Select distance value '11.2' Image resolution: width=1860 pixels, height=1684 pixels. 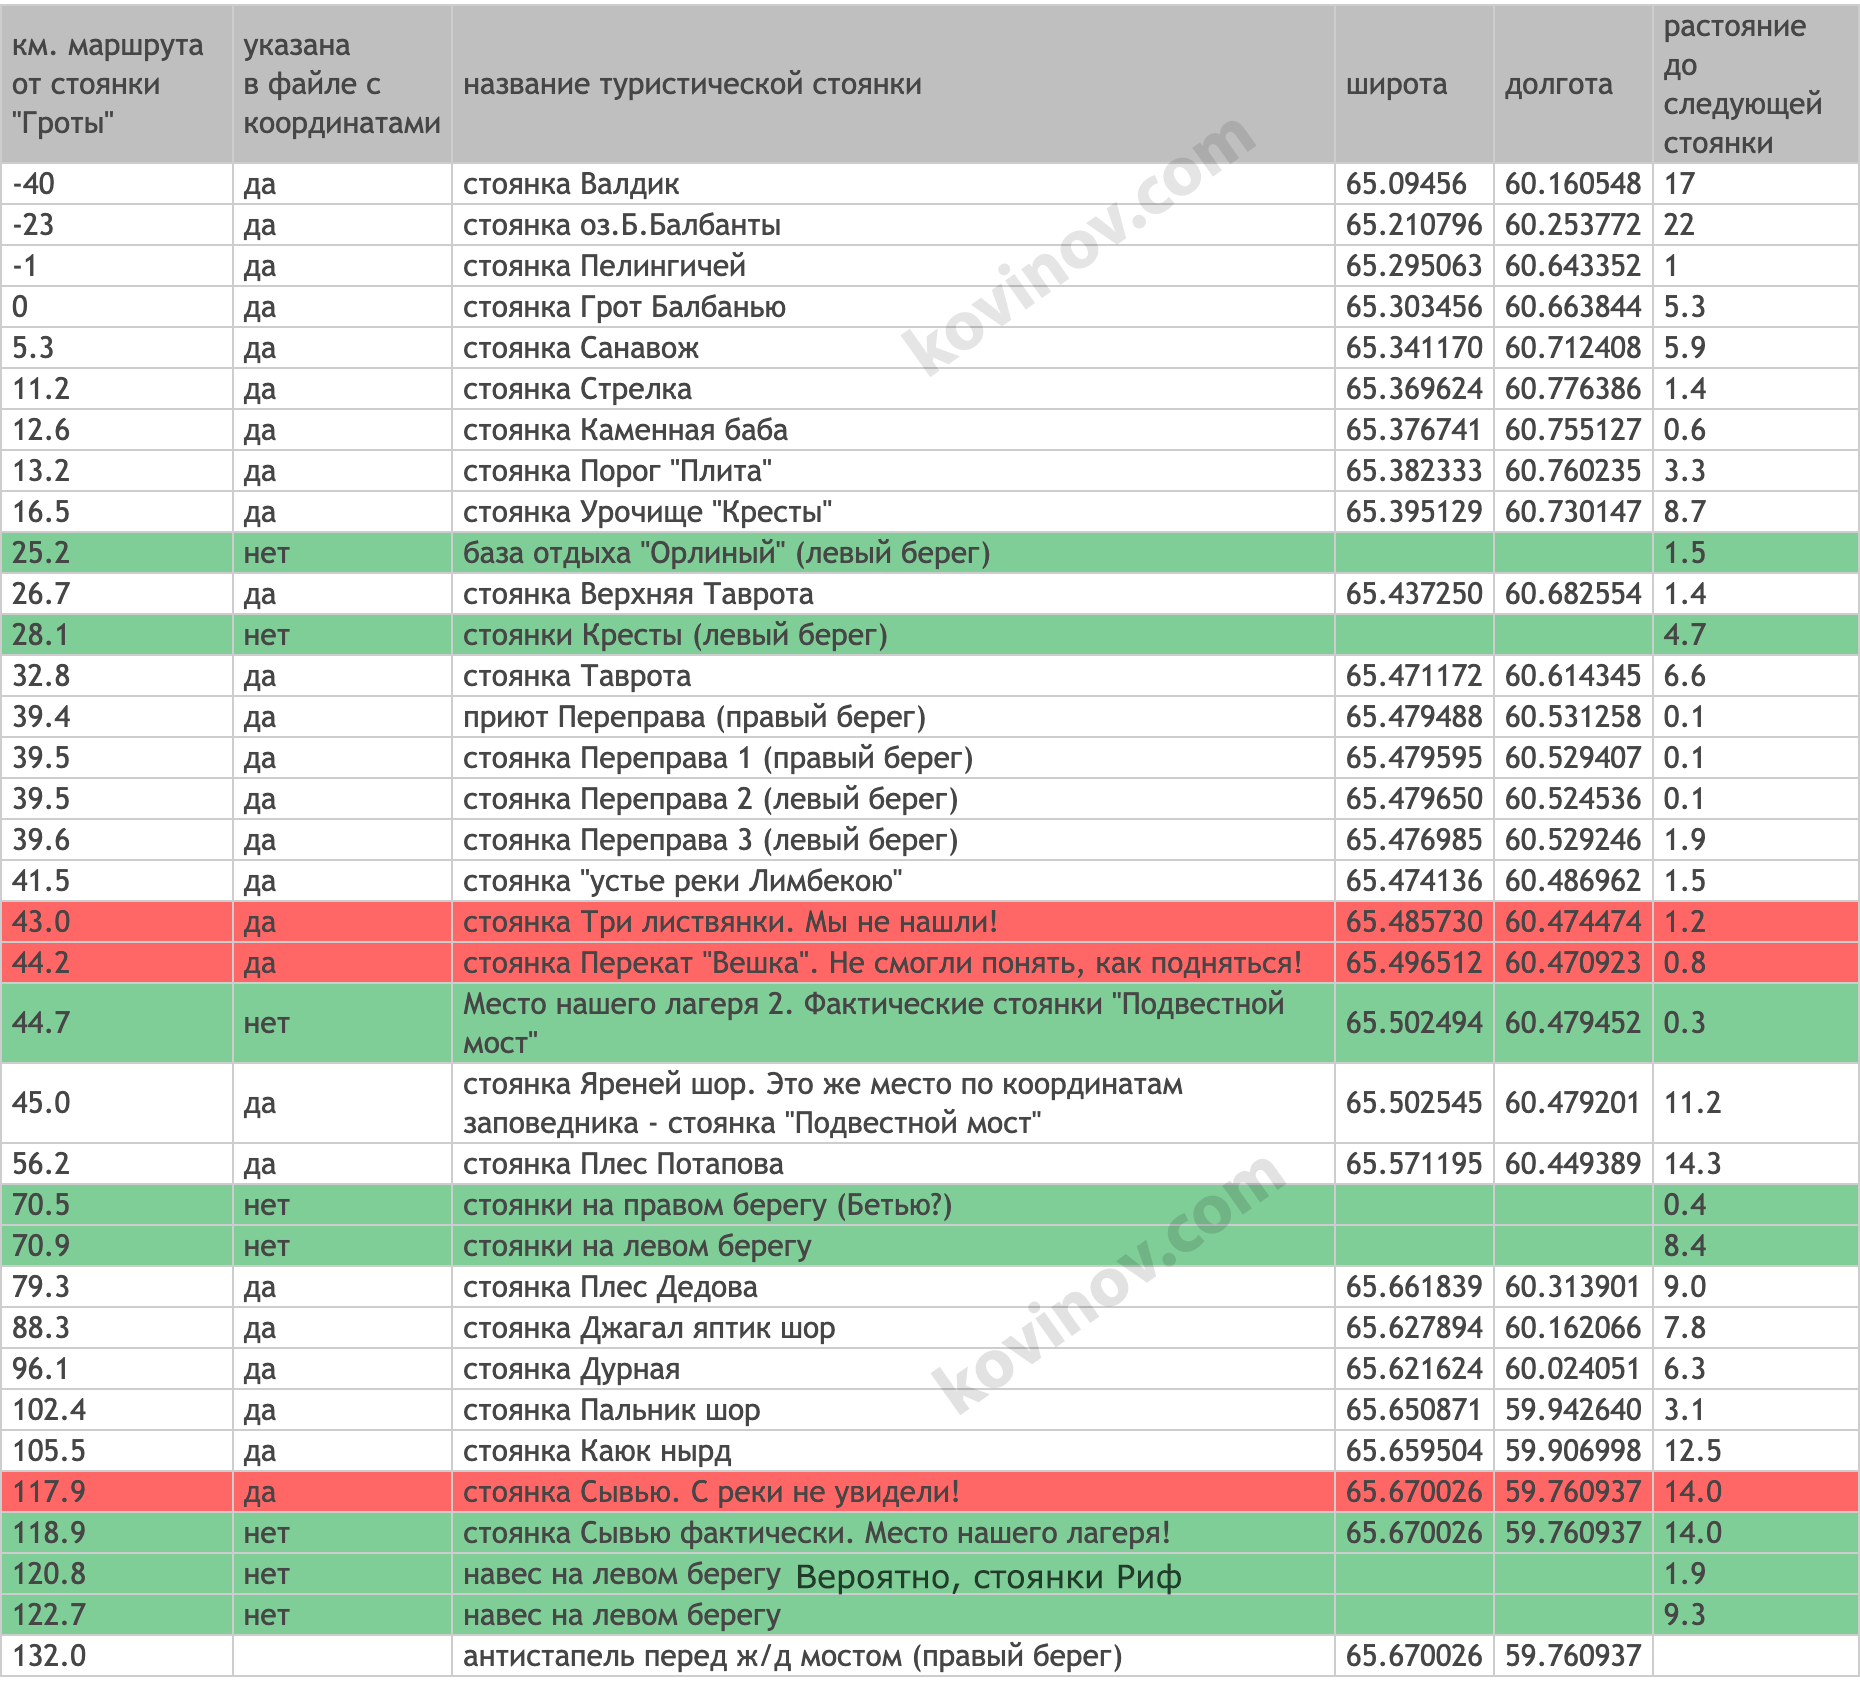click(1692, 1103)
